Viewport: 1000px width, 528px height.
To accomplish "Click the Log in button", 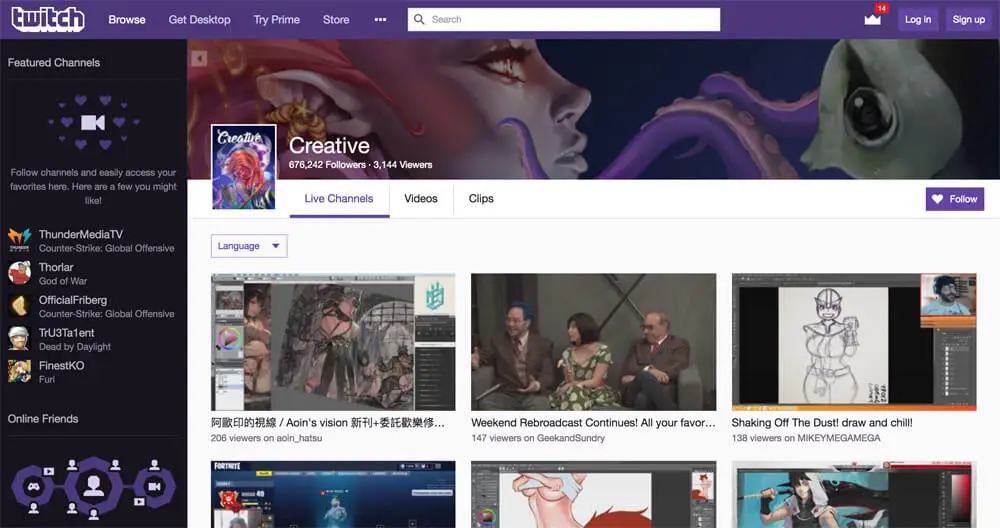I will (918, 19).
